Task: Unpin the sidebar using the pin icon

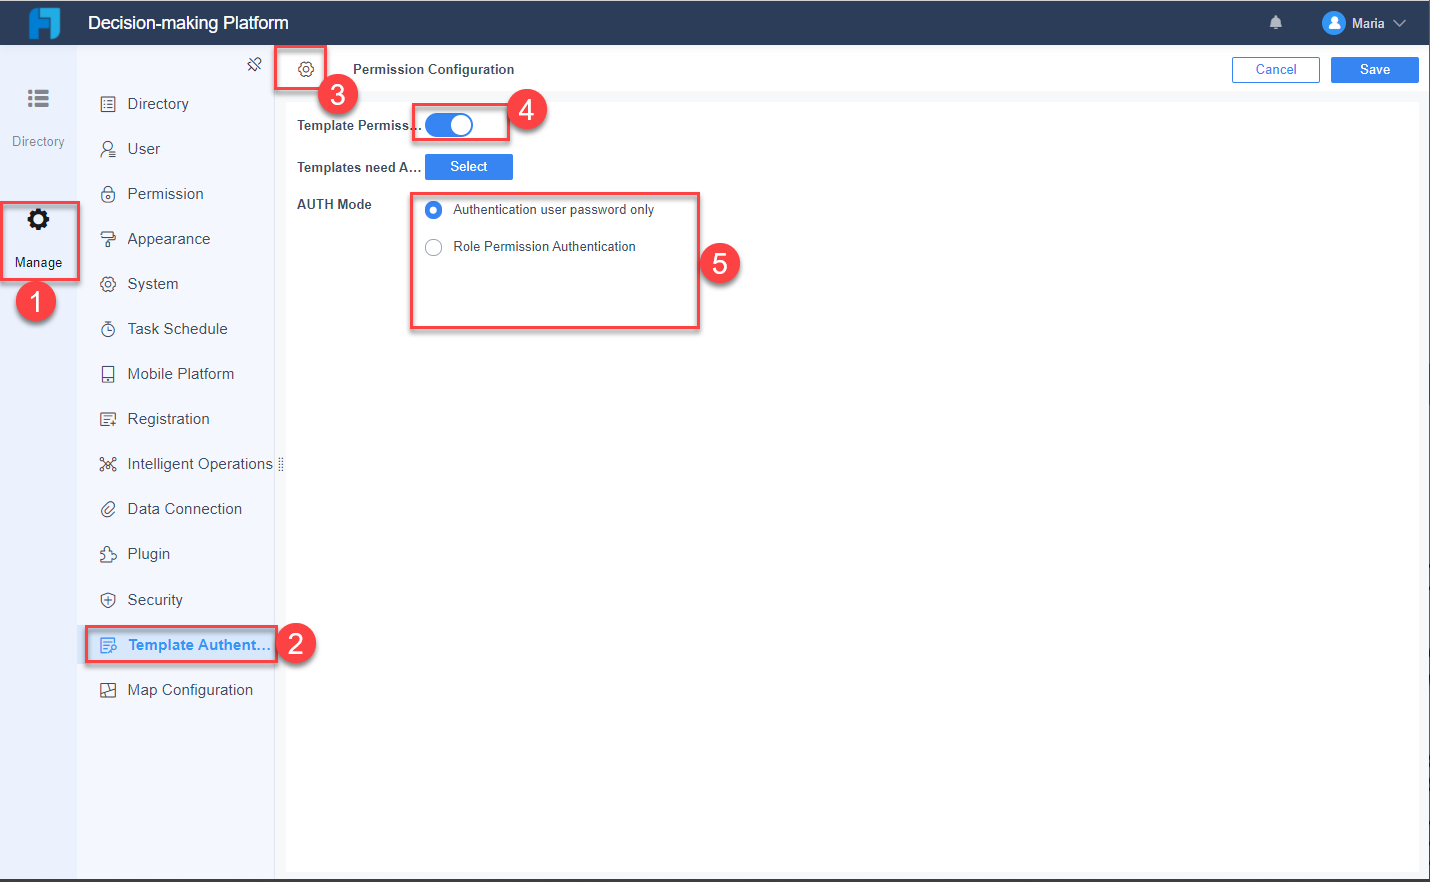Action: point(254,63)
